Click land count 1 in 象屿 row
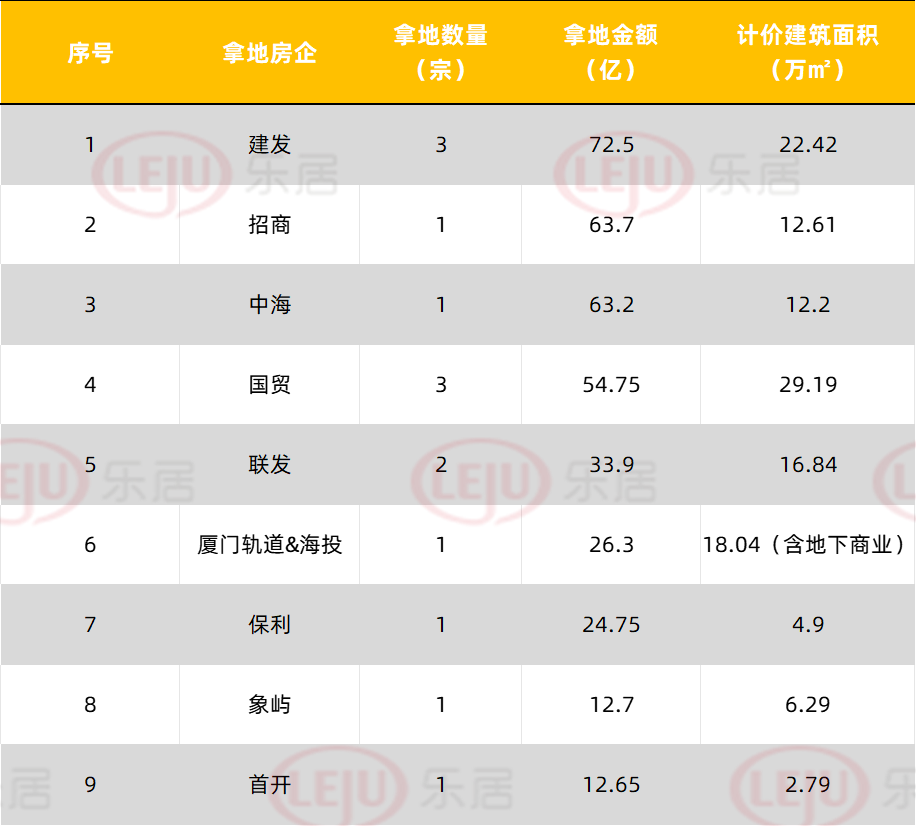Viewport: 916px width, 826px height. (x=441, y=704)
